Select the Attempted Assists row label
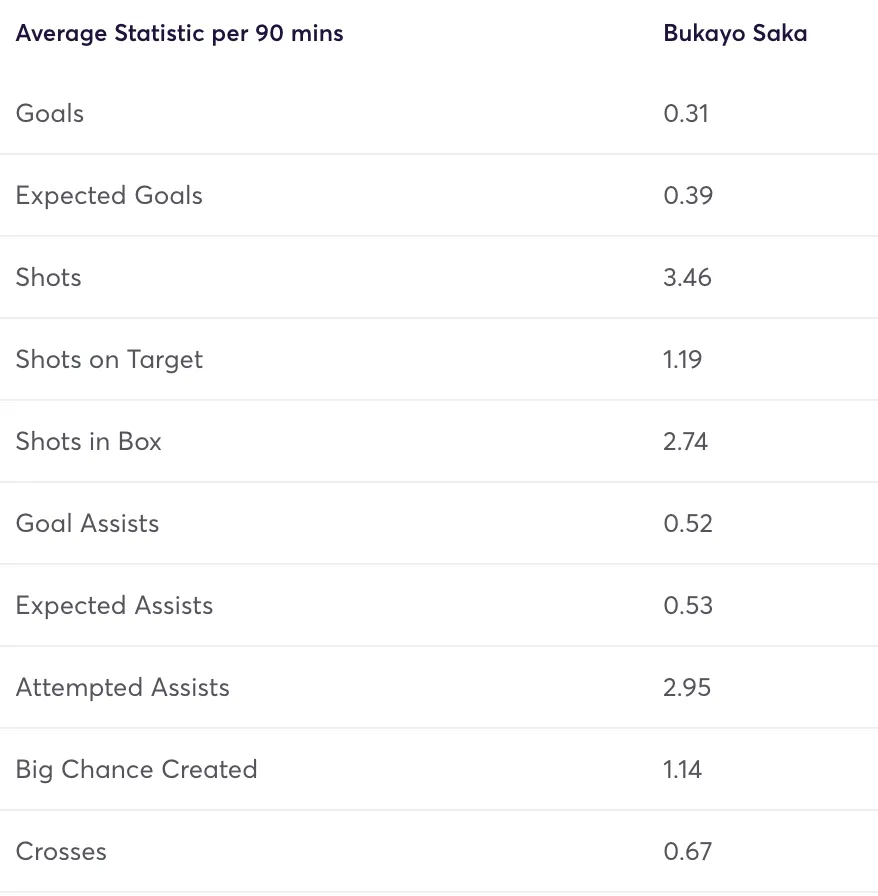The height and width of the screenshot is (896, 878). (x=122, y=687)
